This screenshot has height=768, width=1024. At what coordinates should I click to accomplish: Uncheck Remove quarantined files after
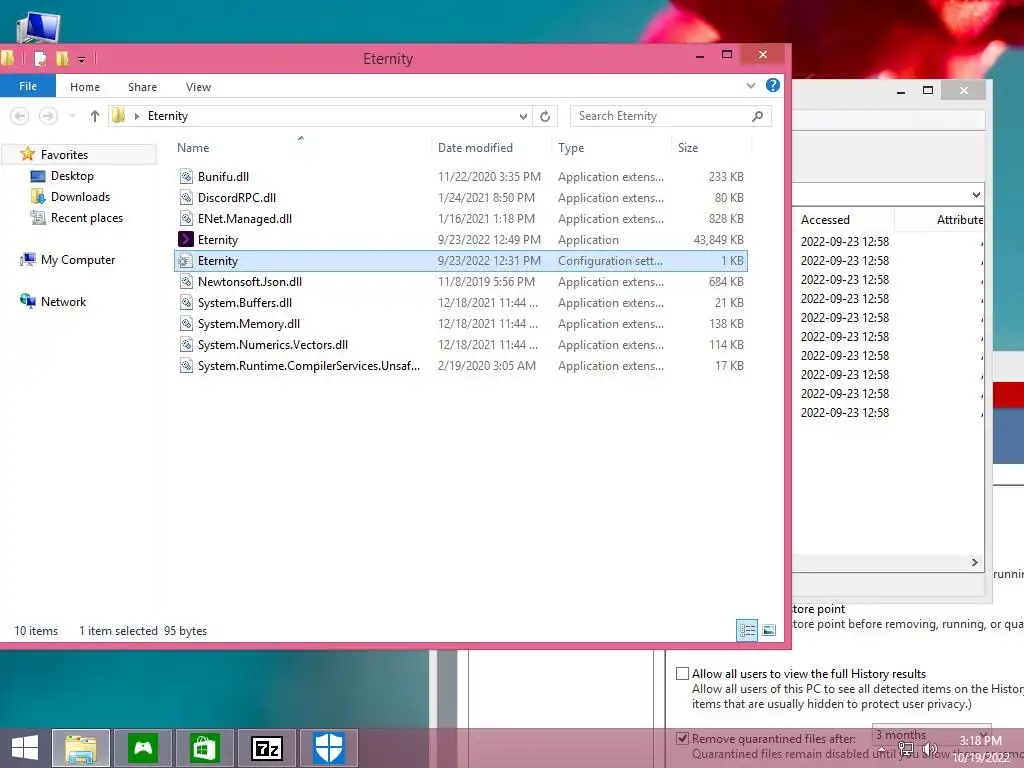pyautogui.click(x=682, y=739)
